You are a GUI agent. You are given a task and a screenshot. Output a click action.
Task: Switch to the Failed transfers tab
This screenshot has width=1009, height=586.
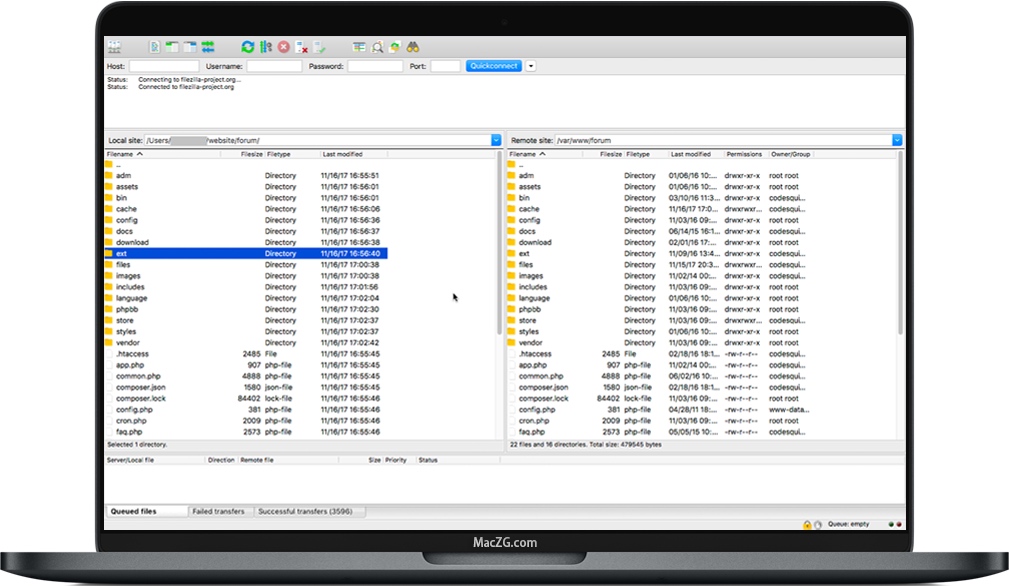coord(218,511)
